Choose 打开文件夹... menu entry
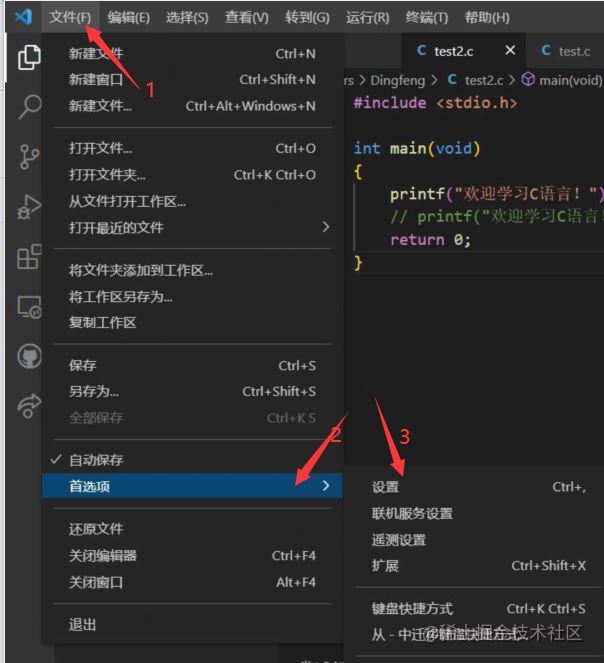This screenshot has width=604, height=663. tap(192, 175)
